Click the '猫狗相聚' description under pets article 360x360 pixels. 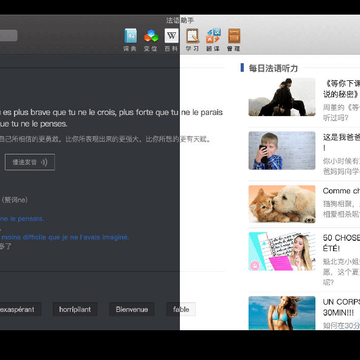[x=341, y=208]
